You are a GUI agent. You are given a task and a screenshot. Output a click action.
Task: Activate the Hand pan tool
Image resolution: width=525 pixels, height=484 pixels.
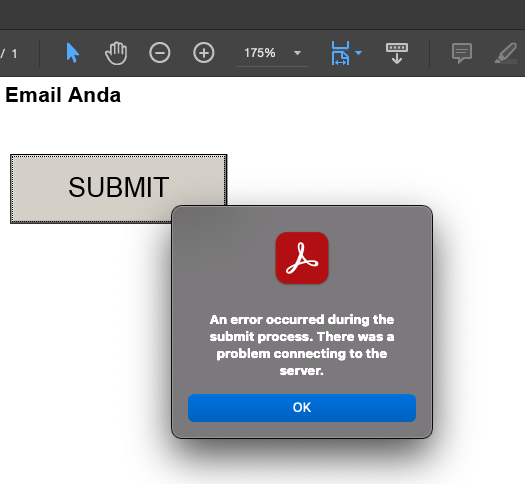point(116,53)
